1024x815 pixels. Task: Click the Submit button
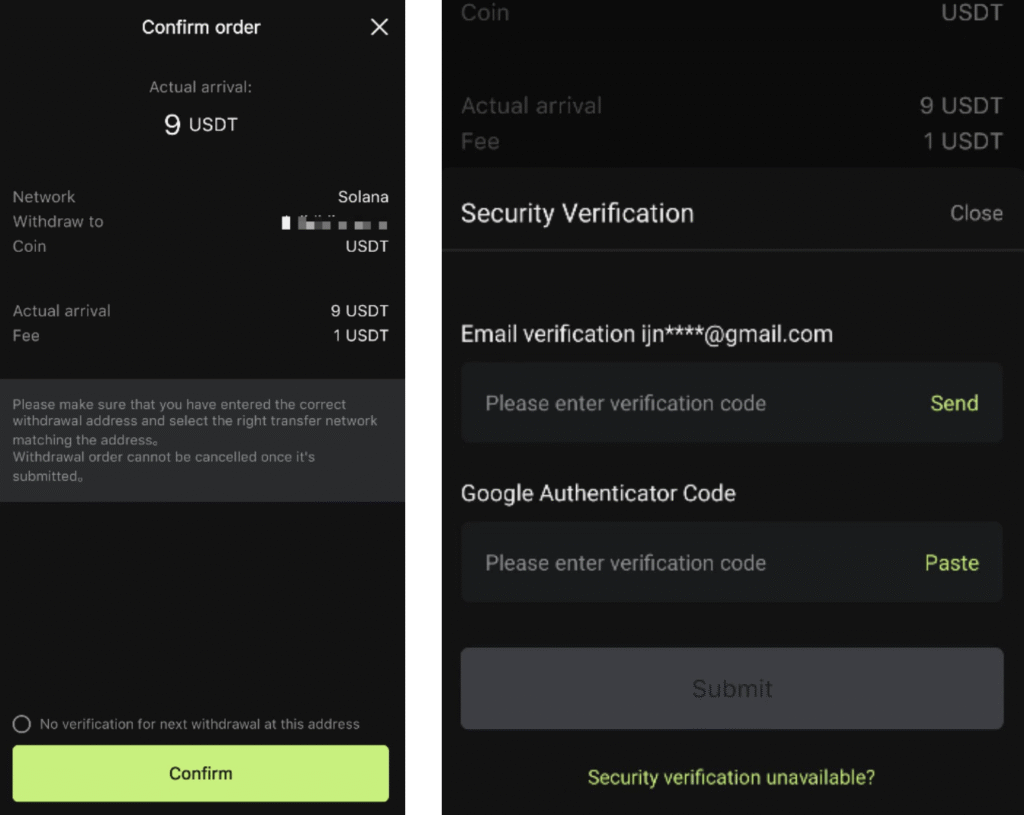[x=731, y=688]
